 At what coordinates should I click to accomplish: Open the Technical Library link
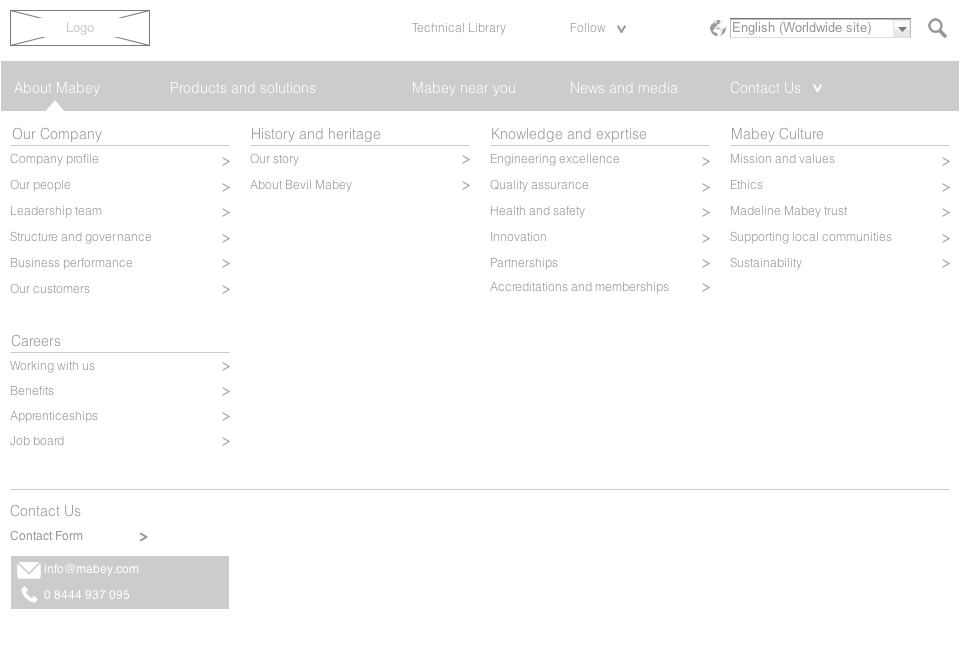(459, 28)
